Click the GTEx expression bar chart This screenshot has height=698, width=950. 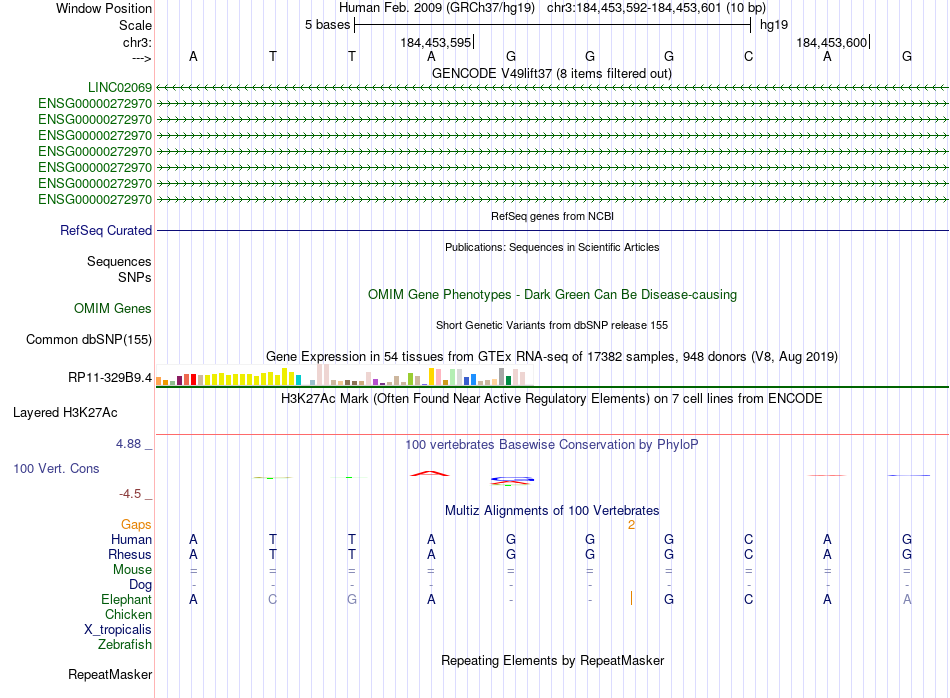click(344, 374)
